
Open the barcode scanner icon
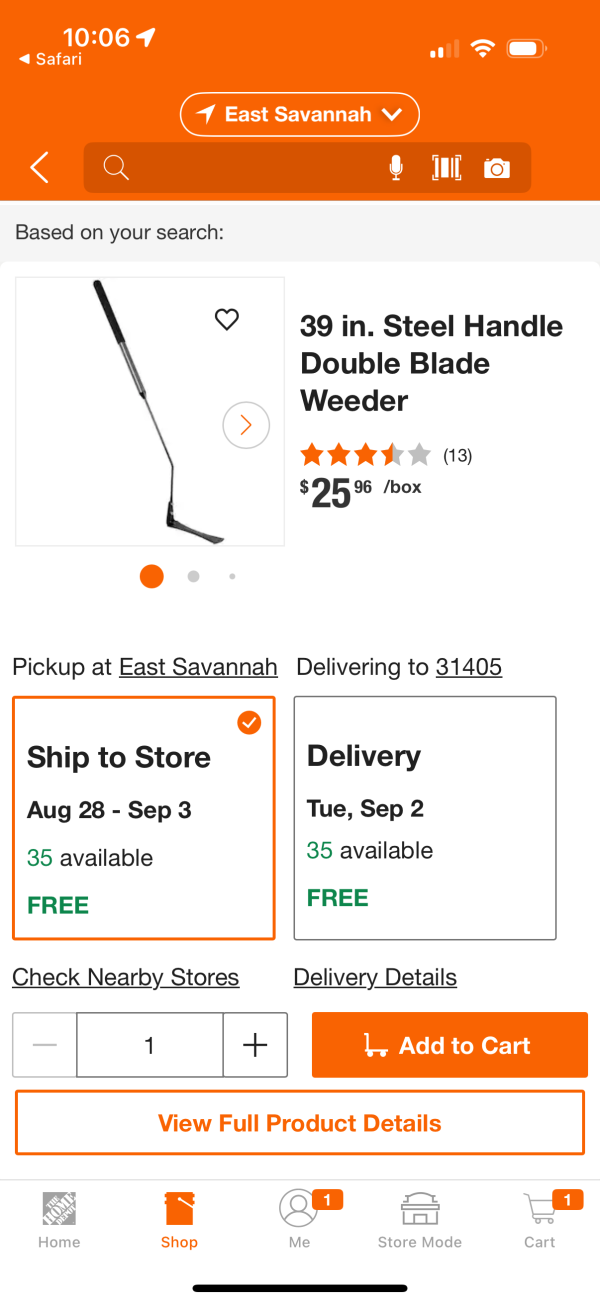click(x=446, y=168)
